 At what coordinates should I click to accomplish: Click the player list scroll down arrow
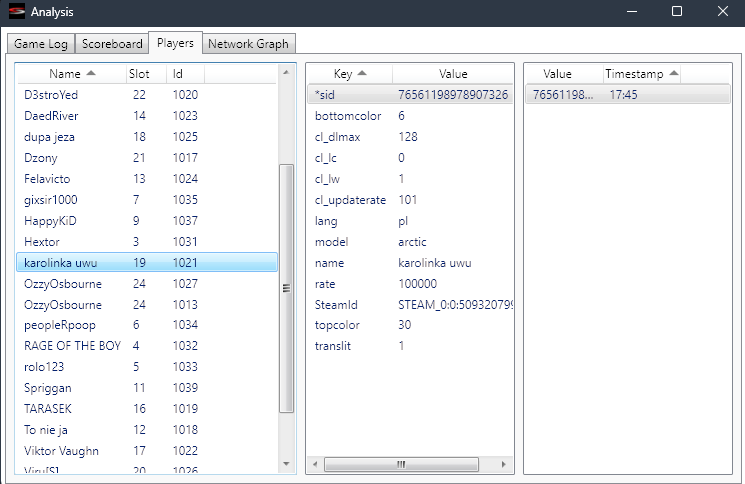coord(286,464)
